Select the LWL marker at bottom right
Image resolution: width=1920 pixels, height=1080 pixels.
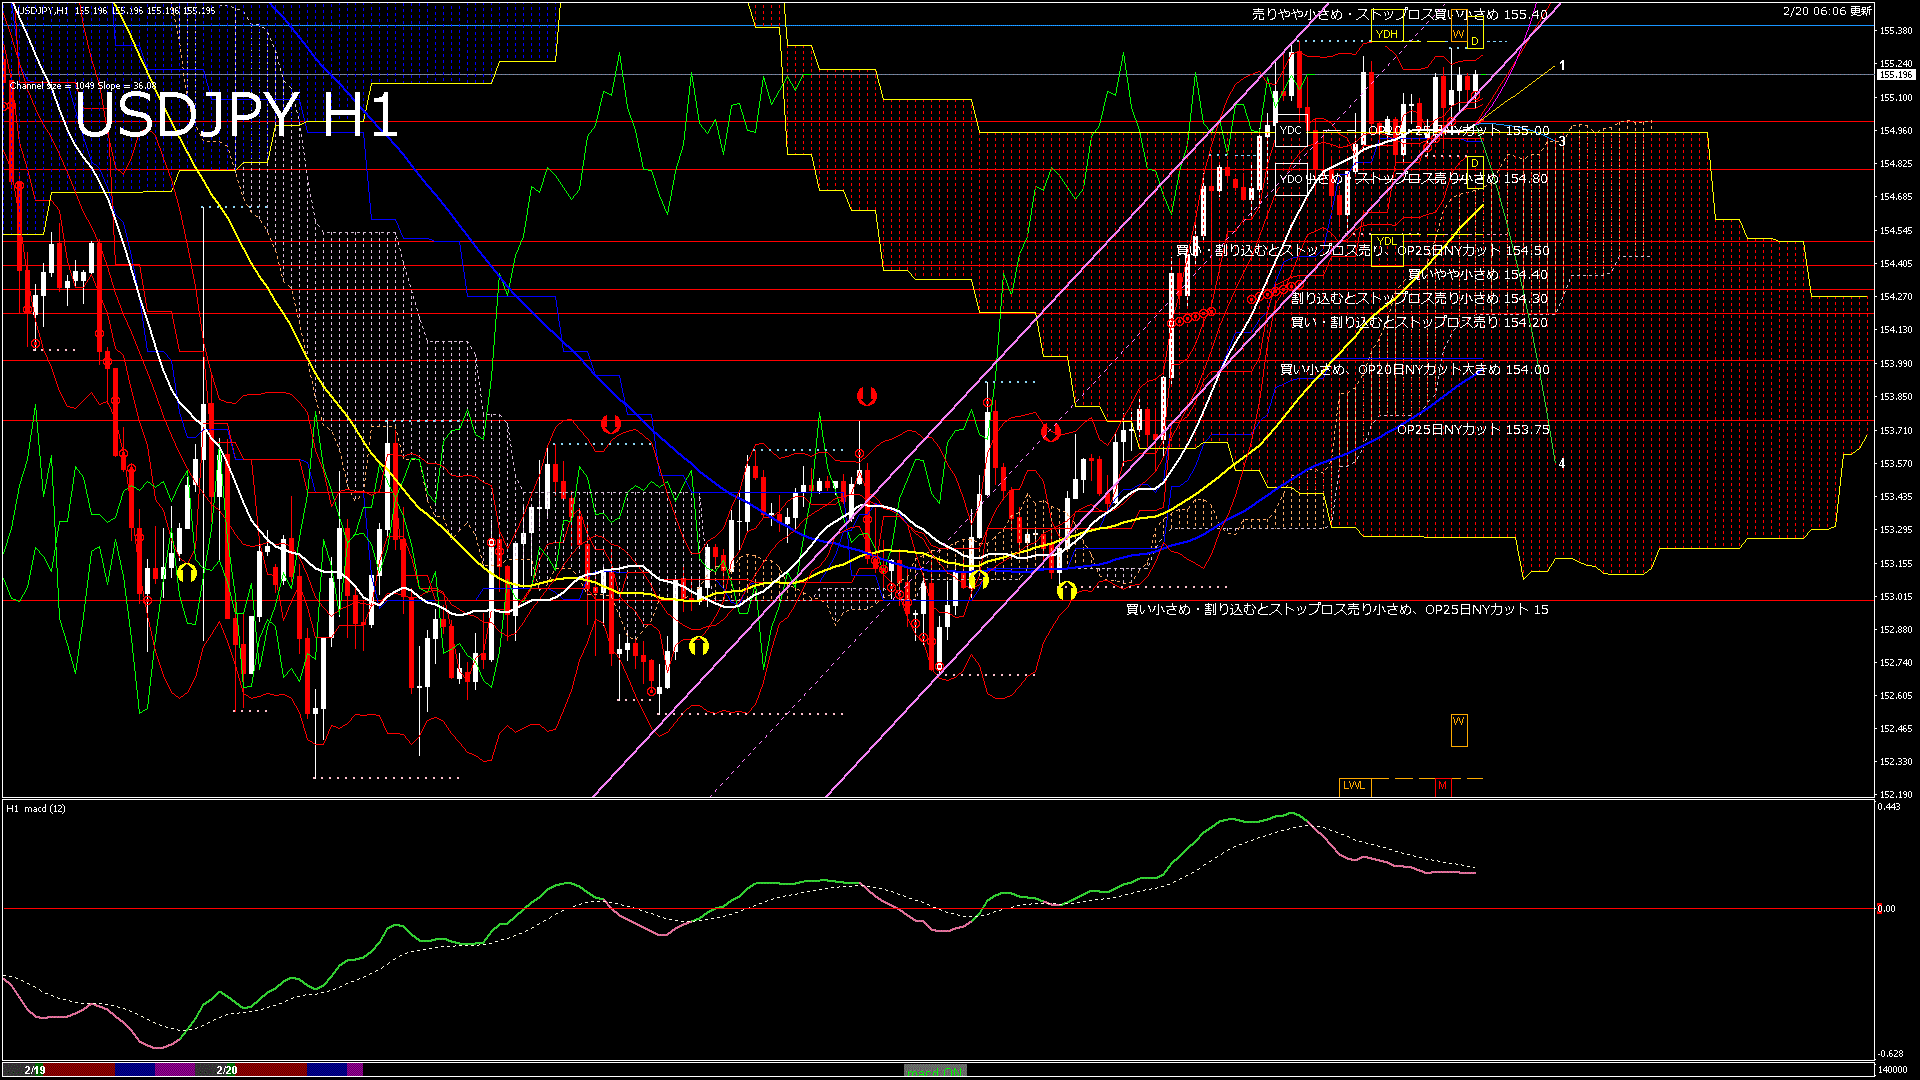(x=1353, y=786)
